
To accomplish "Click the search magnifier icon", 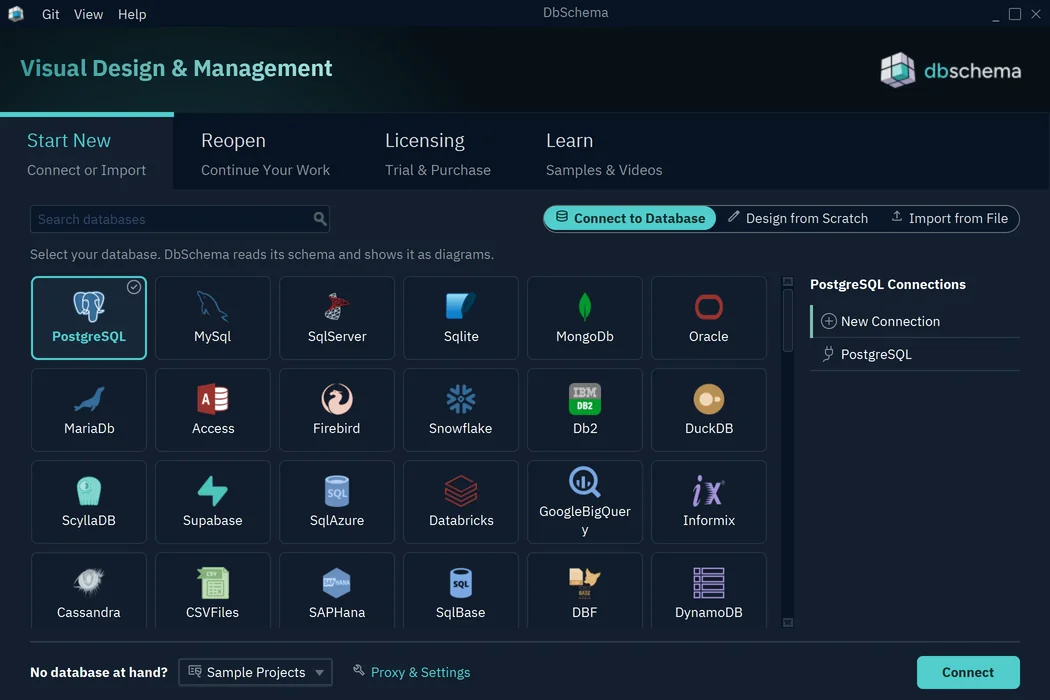I will tap(320, 218).
